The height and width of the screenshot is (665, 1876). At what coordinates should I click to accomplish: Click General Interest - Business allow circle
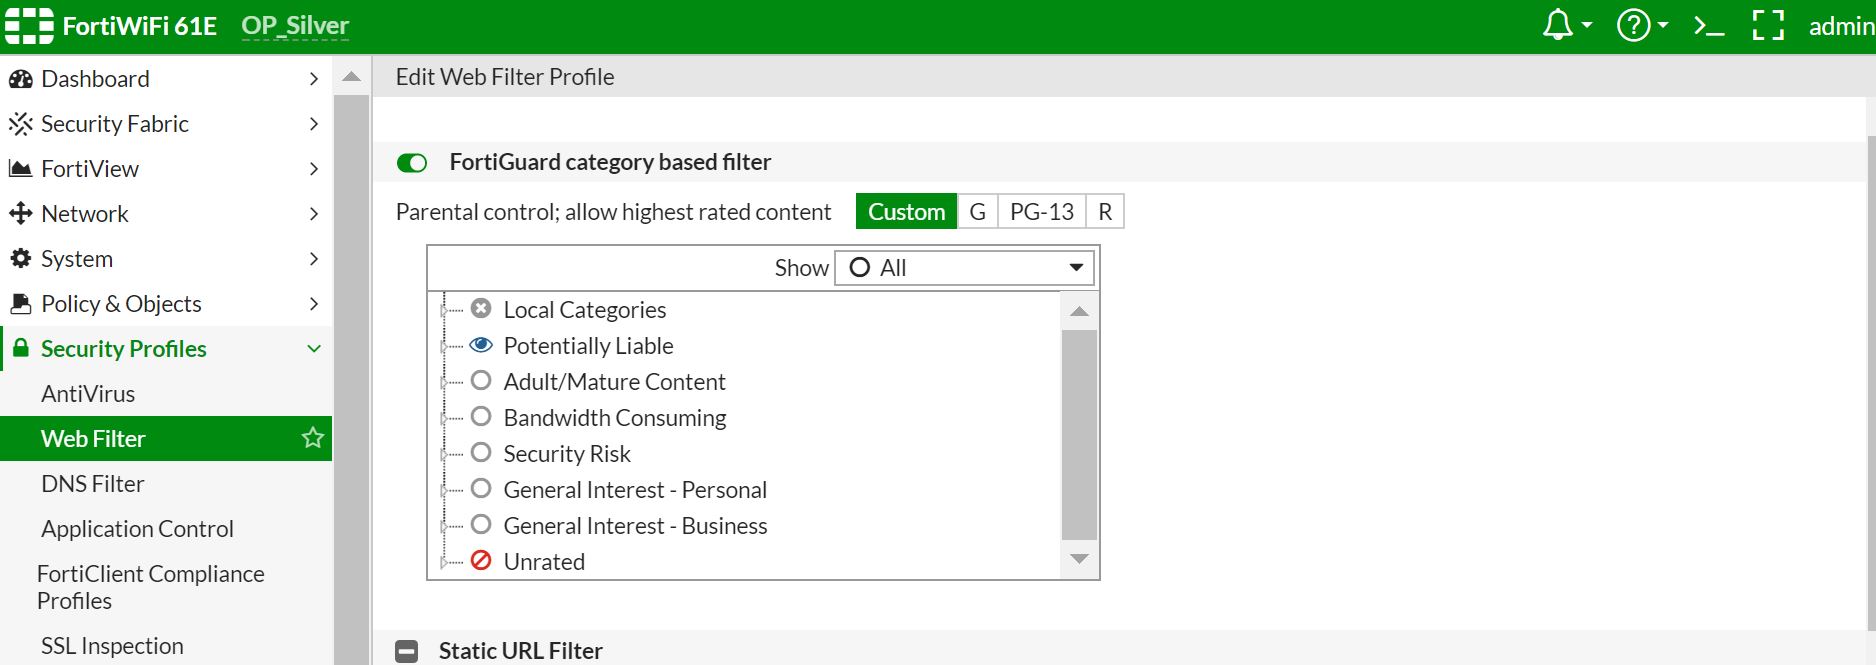click(x=481, y=524)
